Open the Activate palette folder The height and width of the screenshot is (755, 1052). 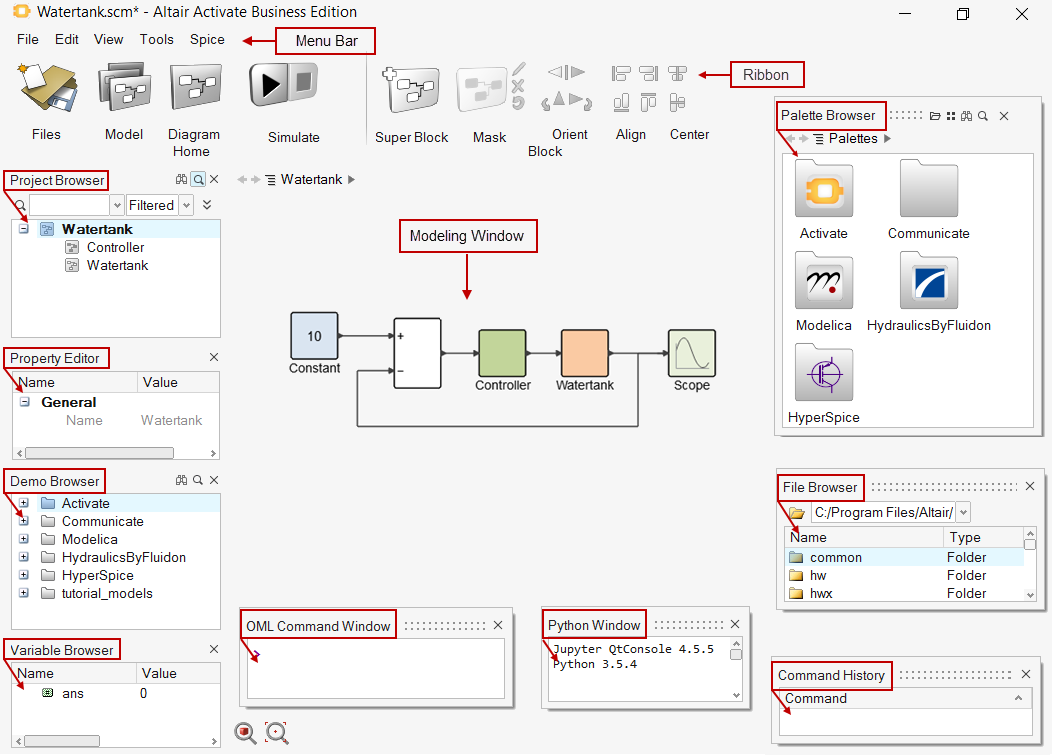click(823, 190)
